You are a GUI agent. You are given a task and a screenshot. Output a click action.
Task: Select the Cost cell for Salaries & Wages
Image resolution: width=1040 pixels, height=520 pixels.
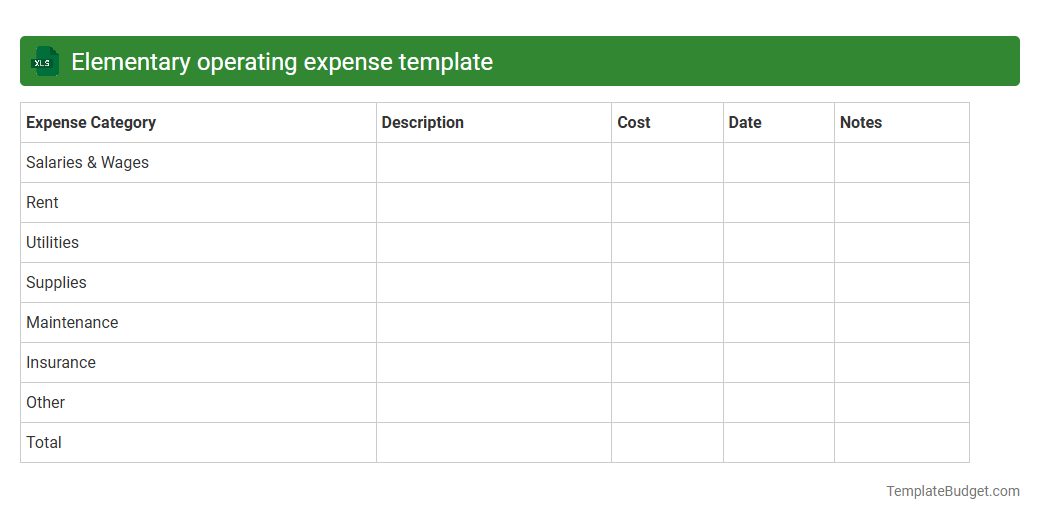tap(667, 162)
